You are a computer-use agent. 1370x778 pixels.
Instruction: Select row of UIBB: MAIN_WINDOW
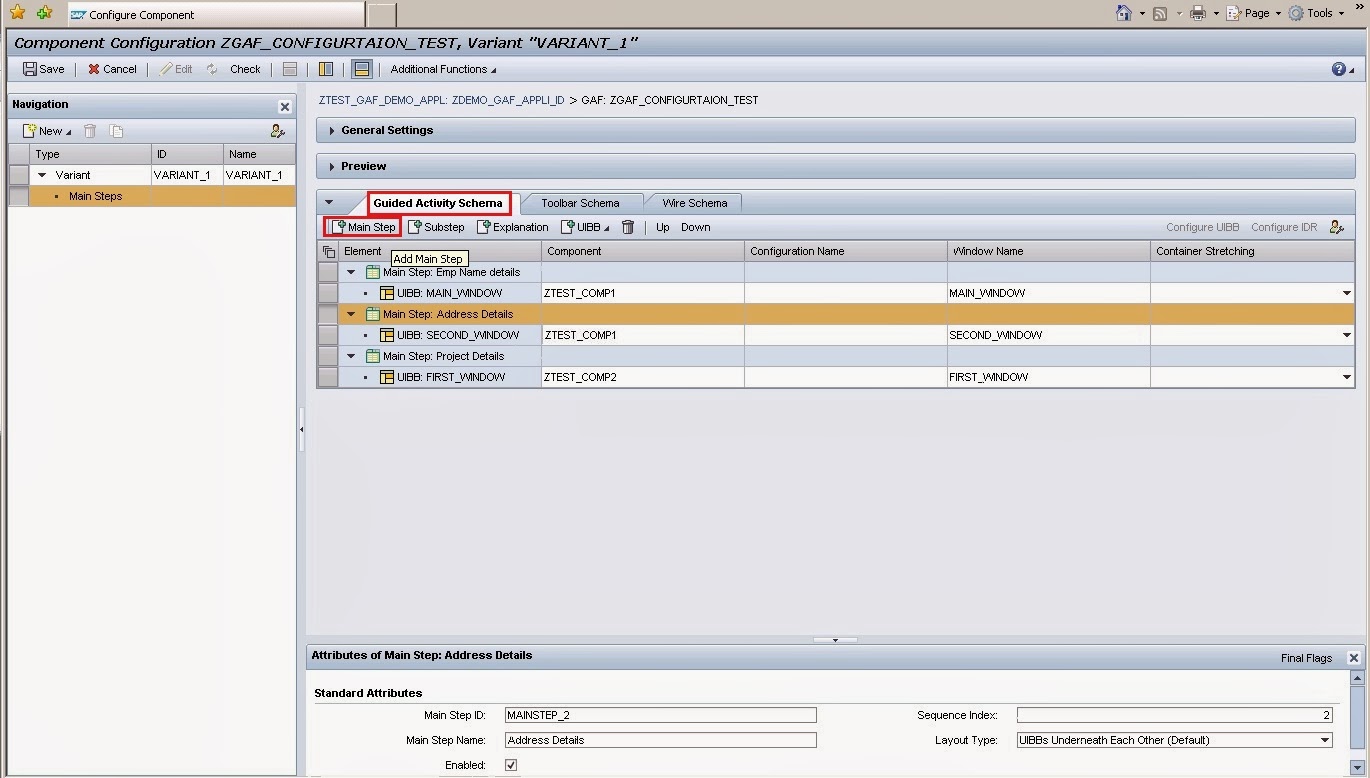(x=327, y=293)
